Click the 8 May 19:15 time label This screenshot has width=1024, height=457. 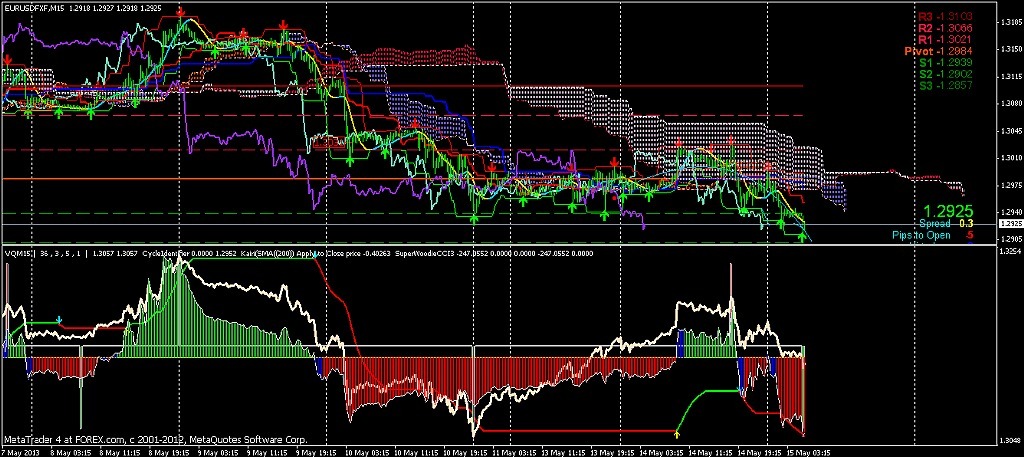(169, 452)
